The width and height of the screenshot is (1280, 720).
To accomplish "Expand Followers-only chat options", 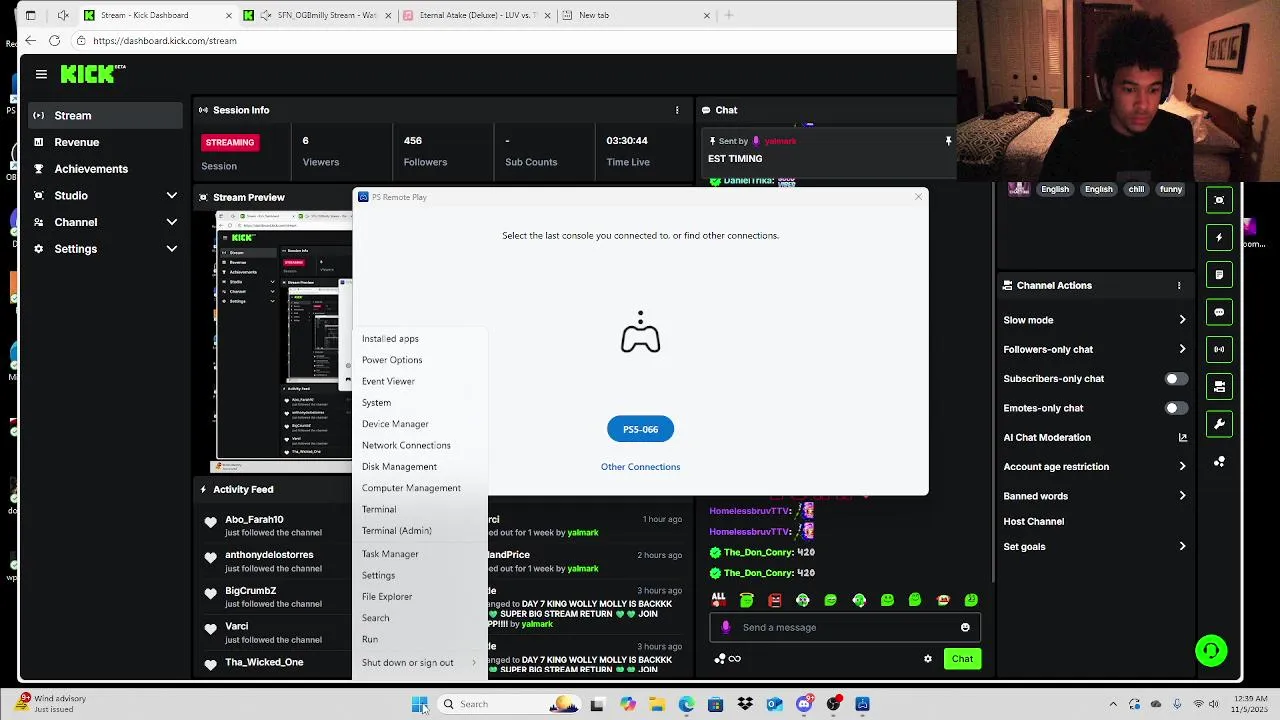I will click(x=1182, y=349).
